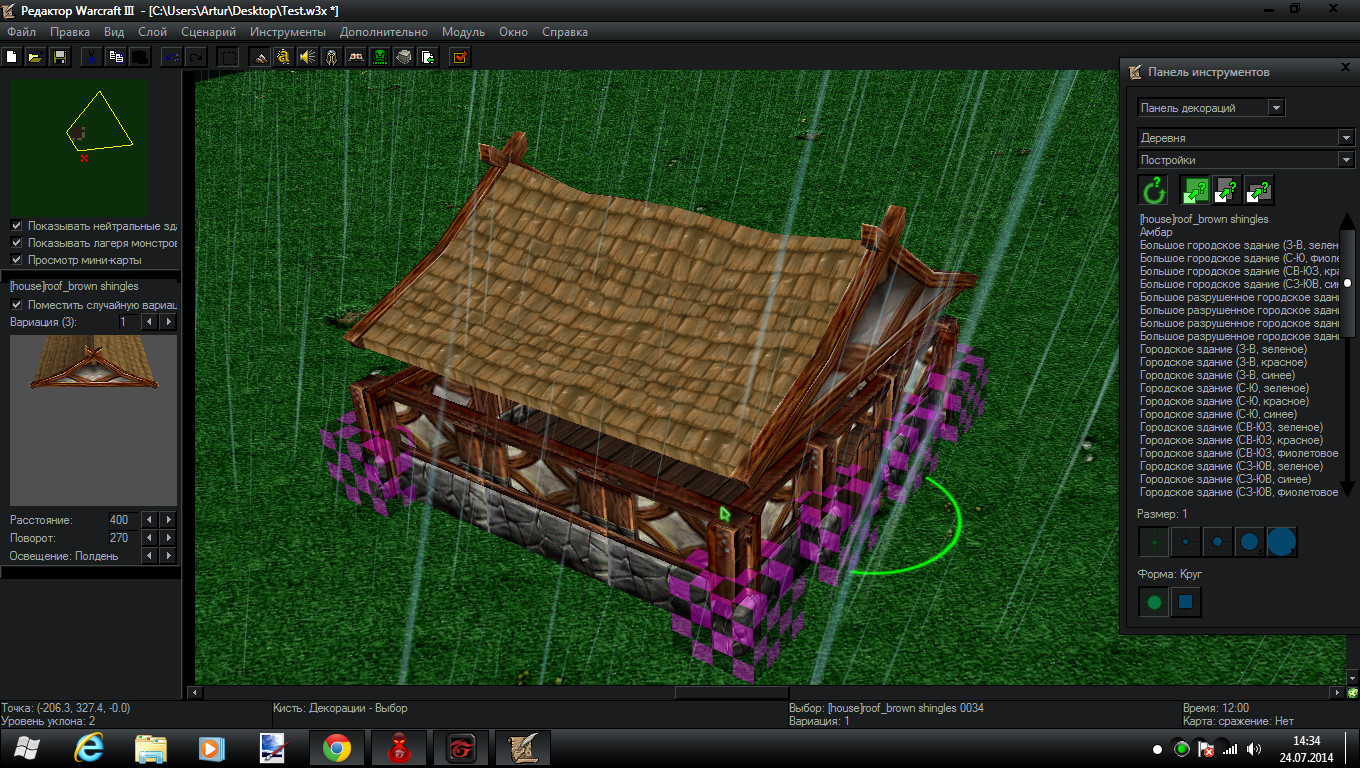The image size is (1360, 768).
Task: Click the Test map checkmark icon
Action: point(459,57)
